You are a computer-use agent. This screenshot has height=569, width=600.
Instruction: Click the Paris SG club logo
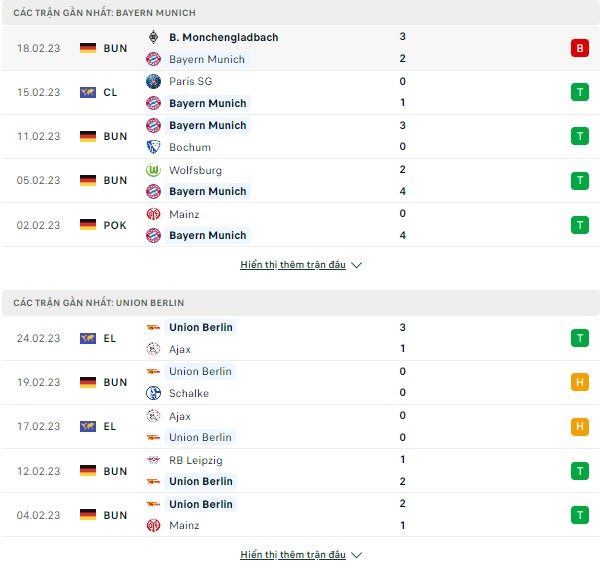[x=153, y=81]
